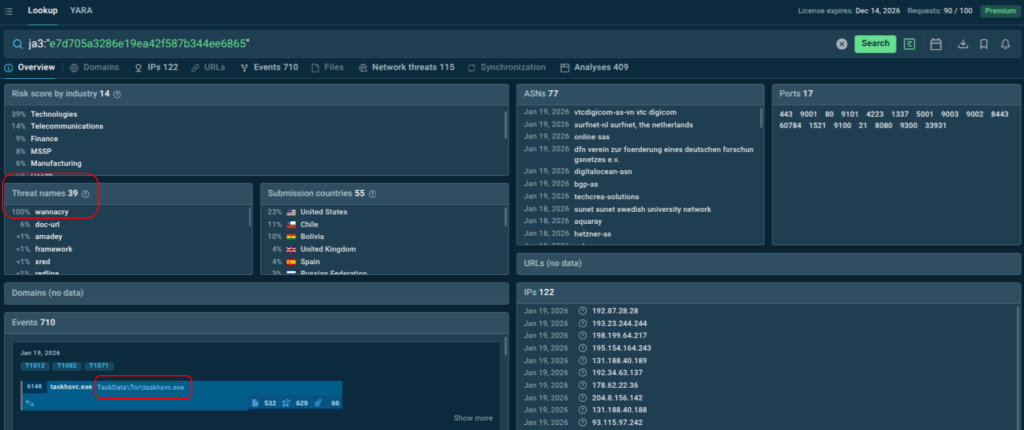Open the sidebar menu icon
This screenshot has width=1024, height=430.
tap(9, 11)
